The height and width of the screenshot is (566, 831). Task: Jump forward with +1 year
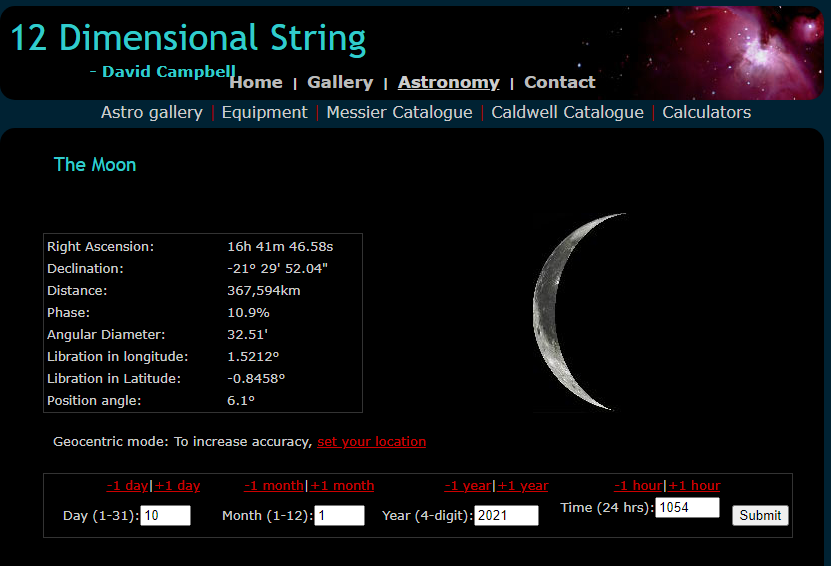pos(523,485)
